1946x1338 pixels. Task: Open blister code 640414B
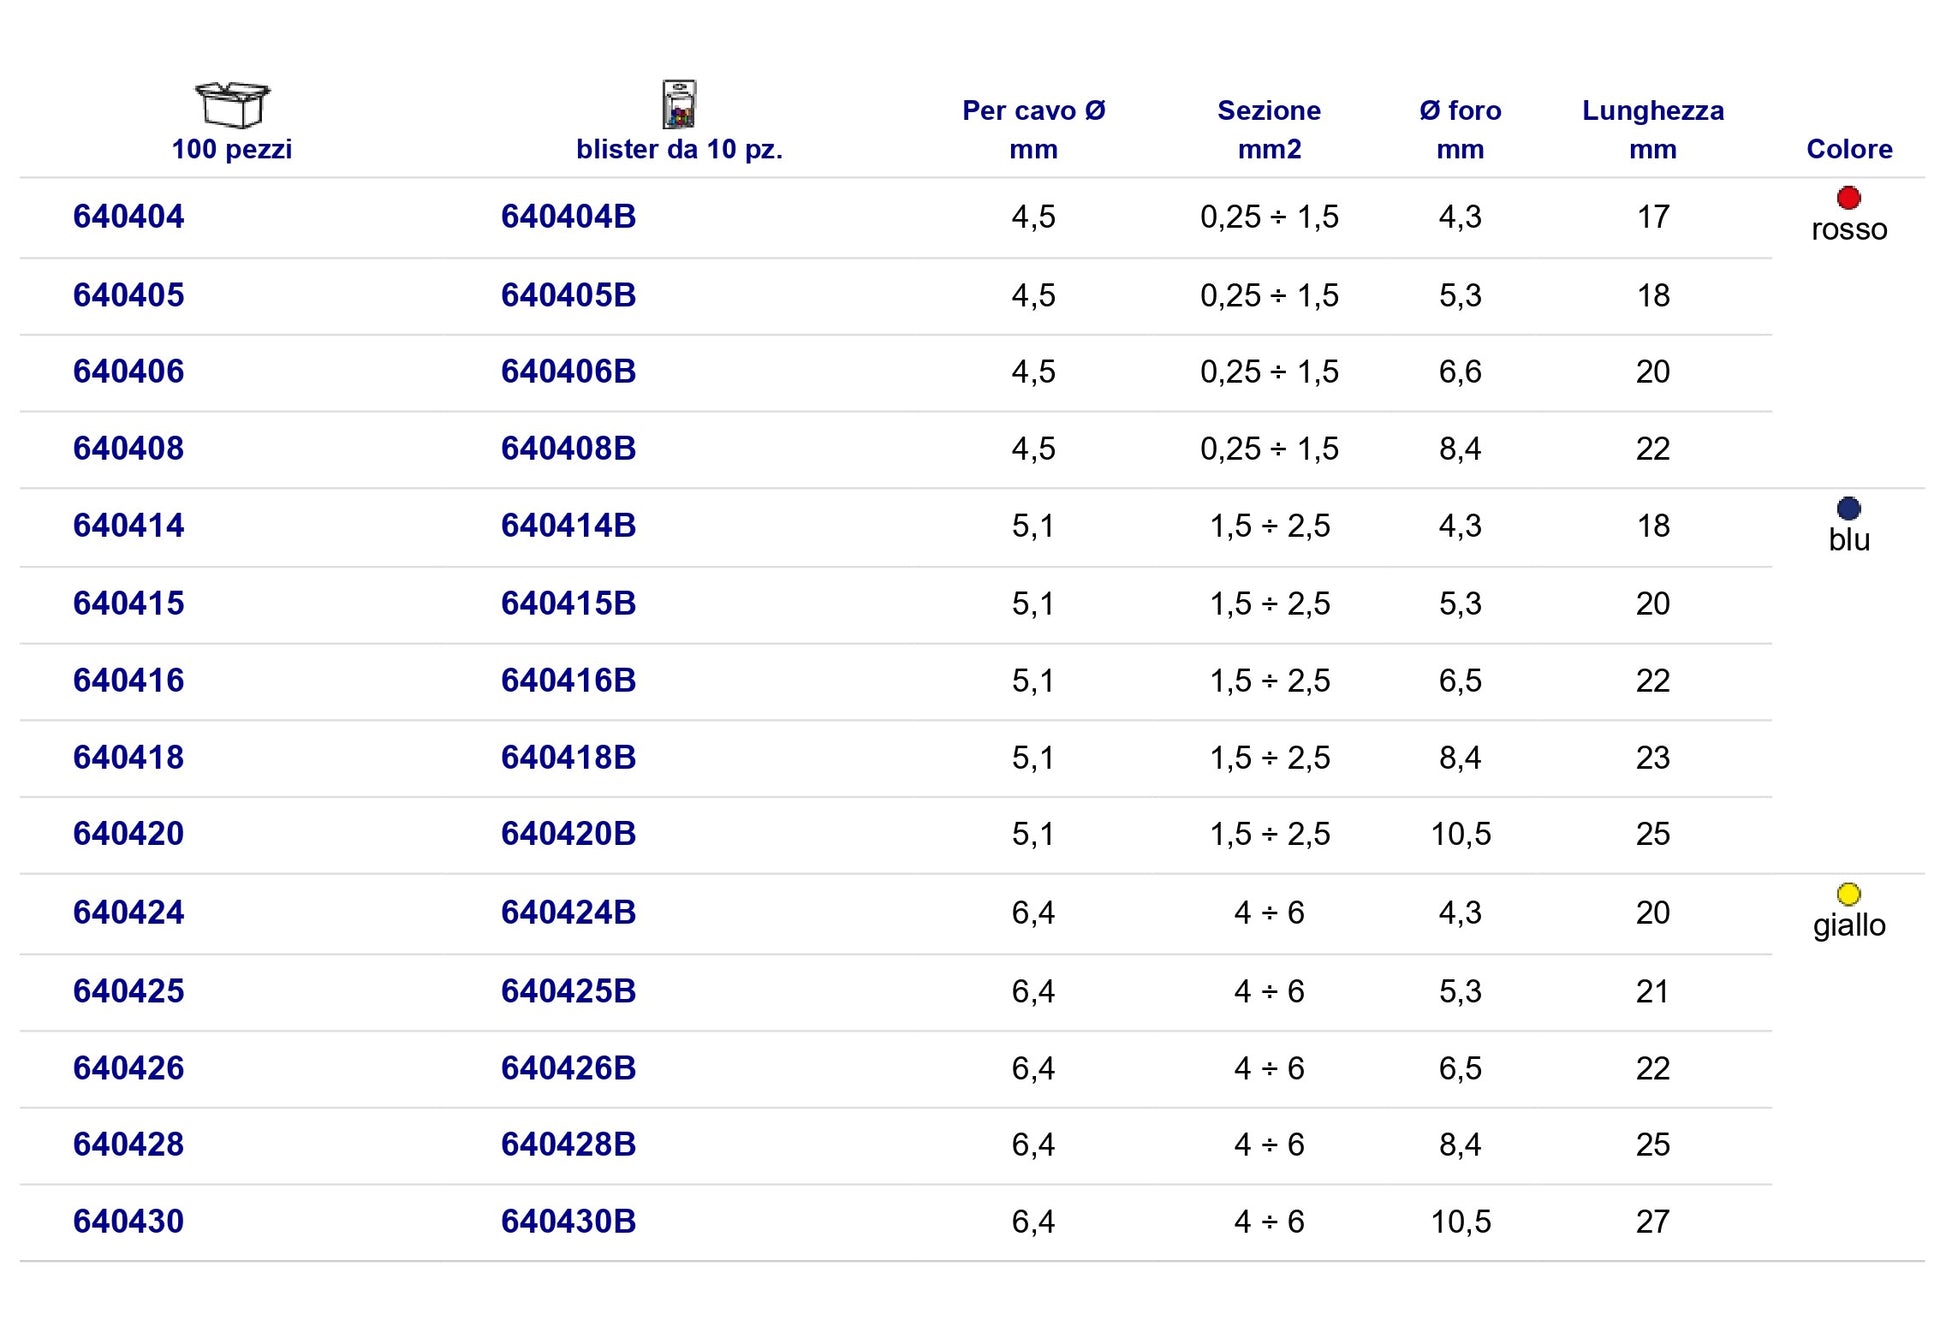569,526
